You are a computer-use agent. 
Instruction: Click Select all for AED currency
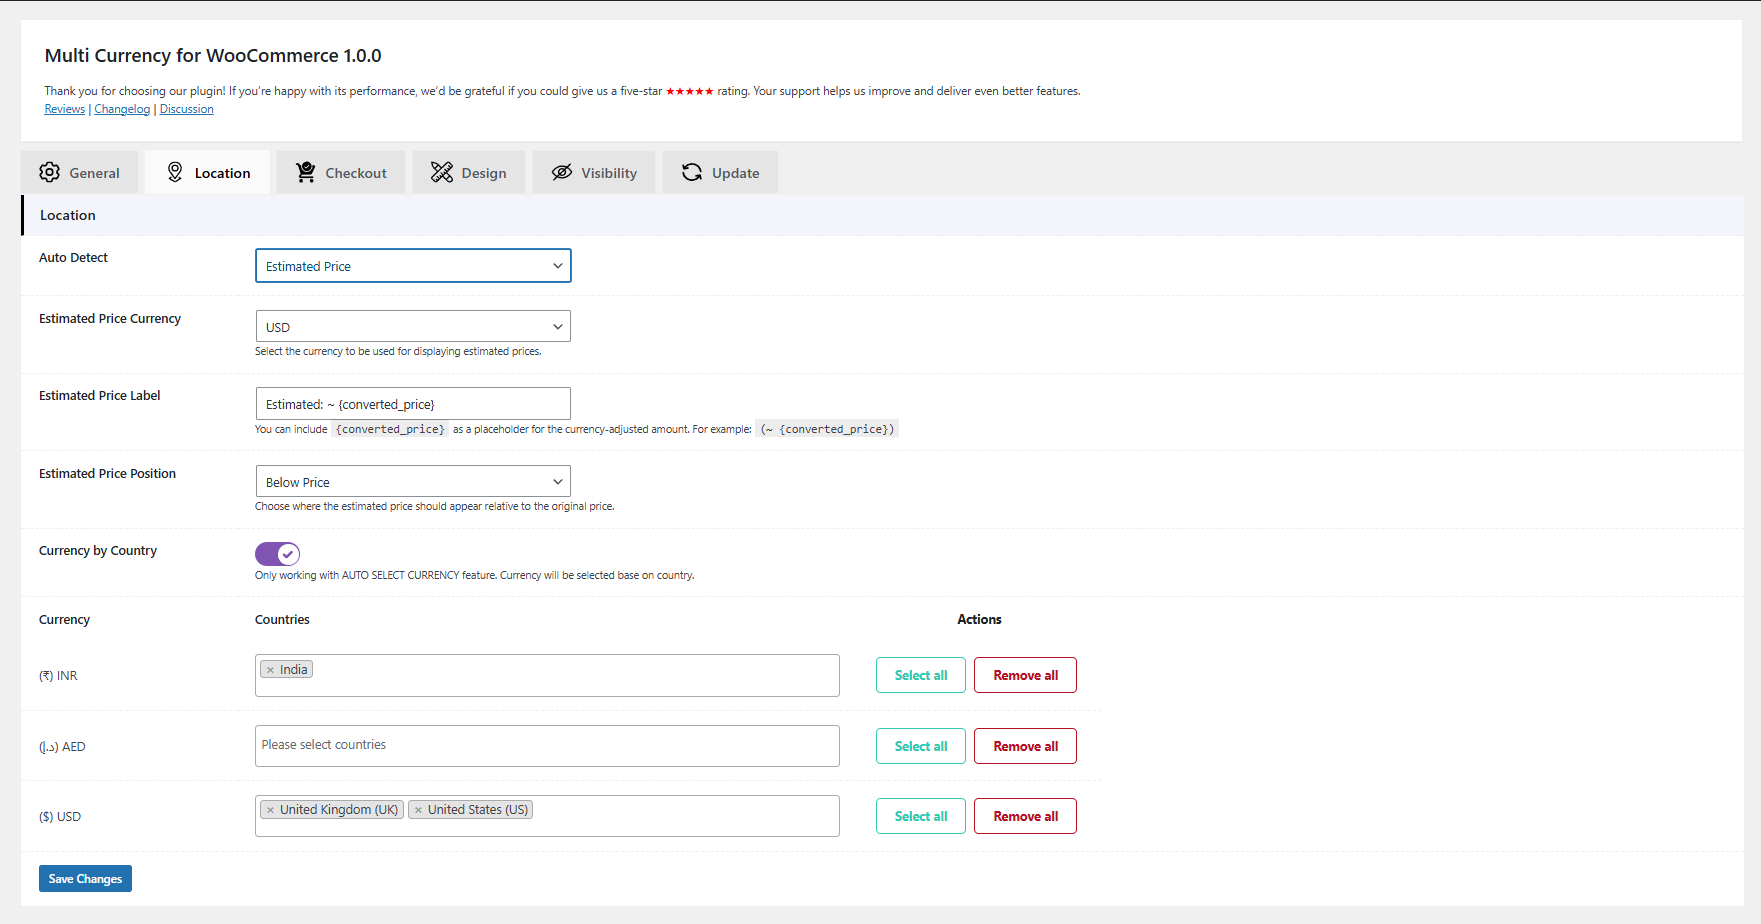click(920, 746)
